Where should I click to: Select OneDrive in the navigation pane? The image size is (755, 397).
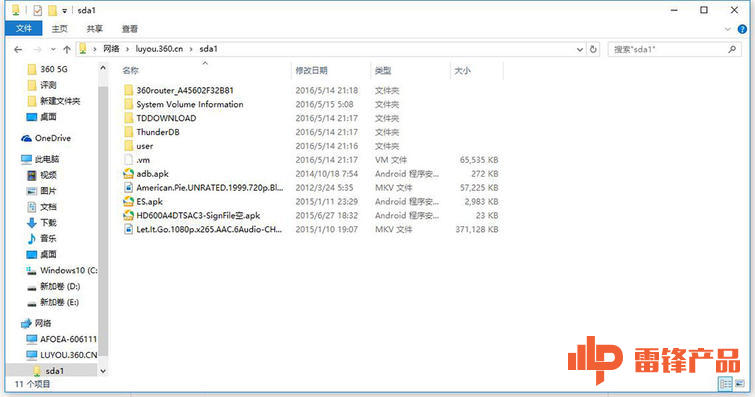[46, 138]
